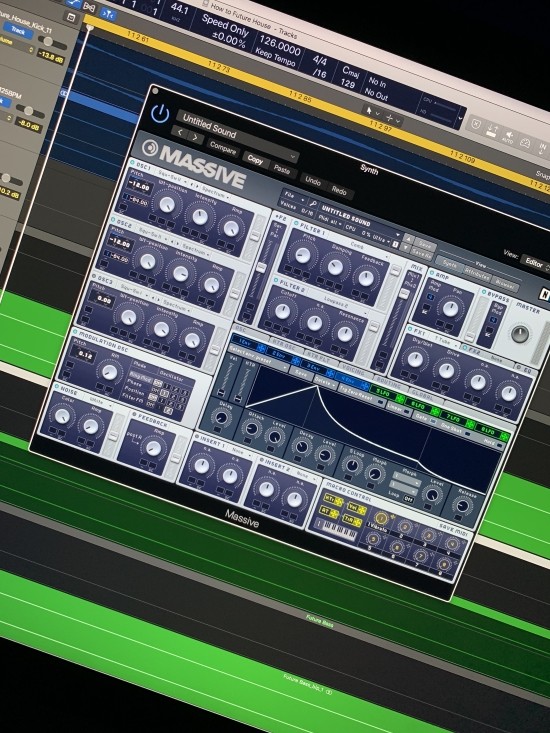
Task: Grab the 8LFO green modulation handle
Action: tap(504, 437)
